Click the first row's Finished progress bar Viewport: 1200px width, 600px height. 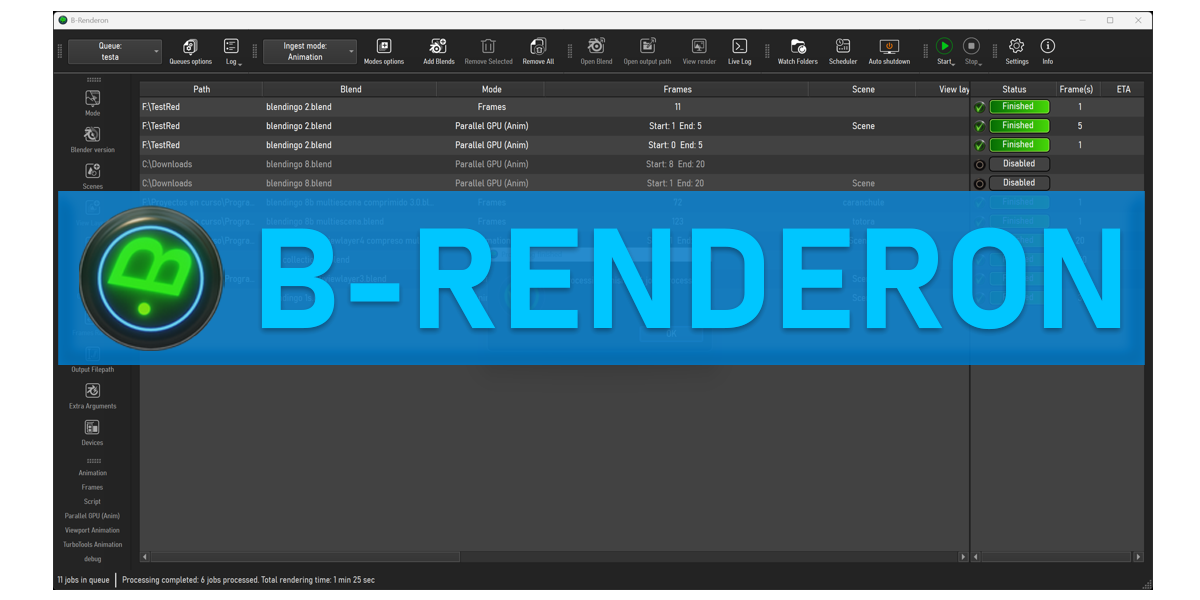pyautogui.click(x=1019, y=106)
